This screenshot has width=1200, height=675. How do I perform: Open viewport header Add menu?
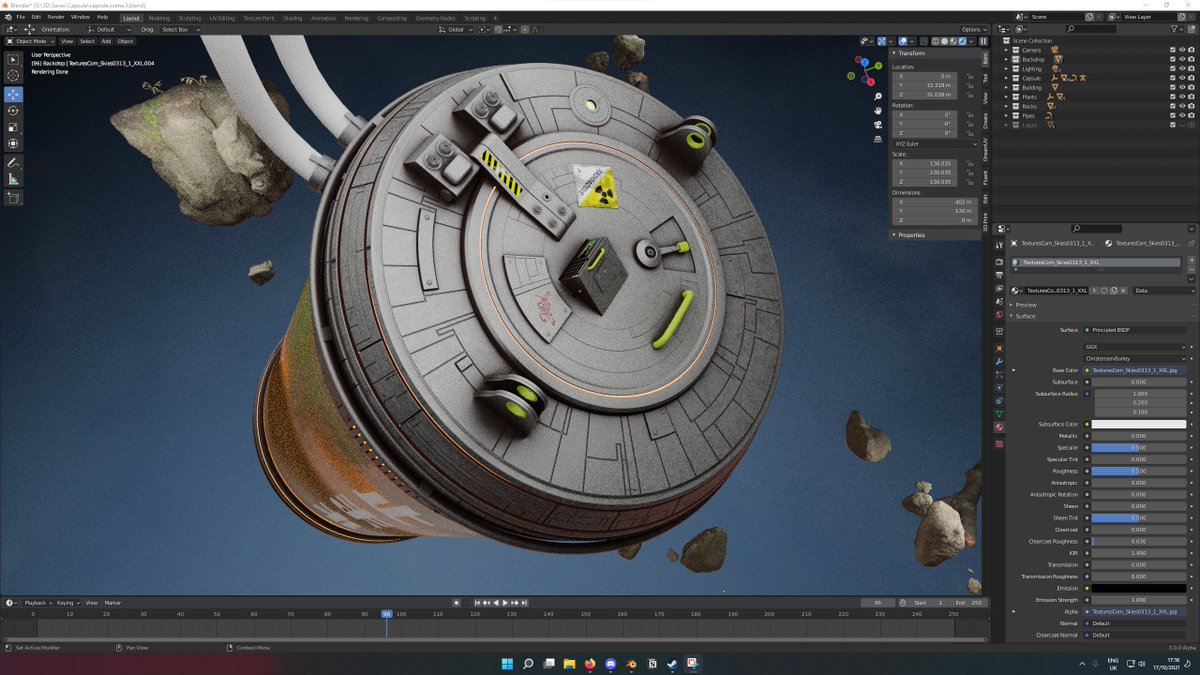point(106,41)
